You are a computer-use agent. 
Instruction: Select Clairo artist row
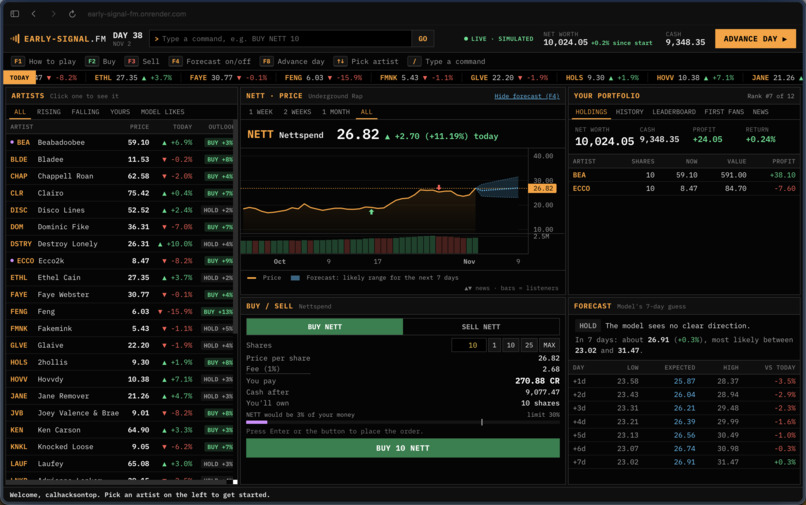pyautogui.click(x=121, y=193)
